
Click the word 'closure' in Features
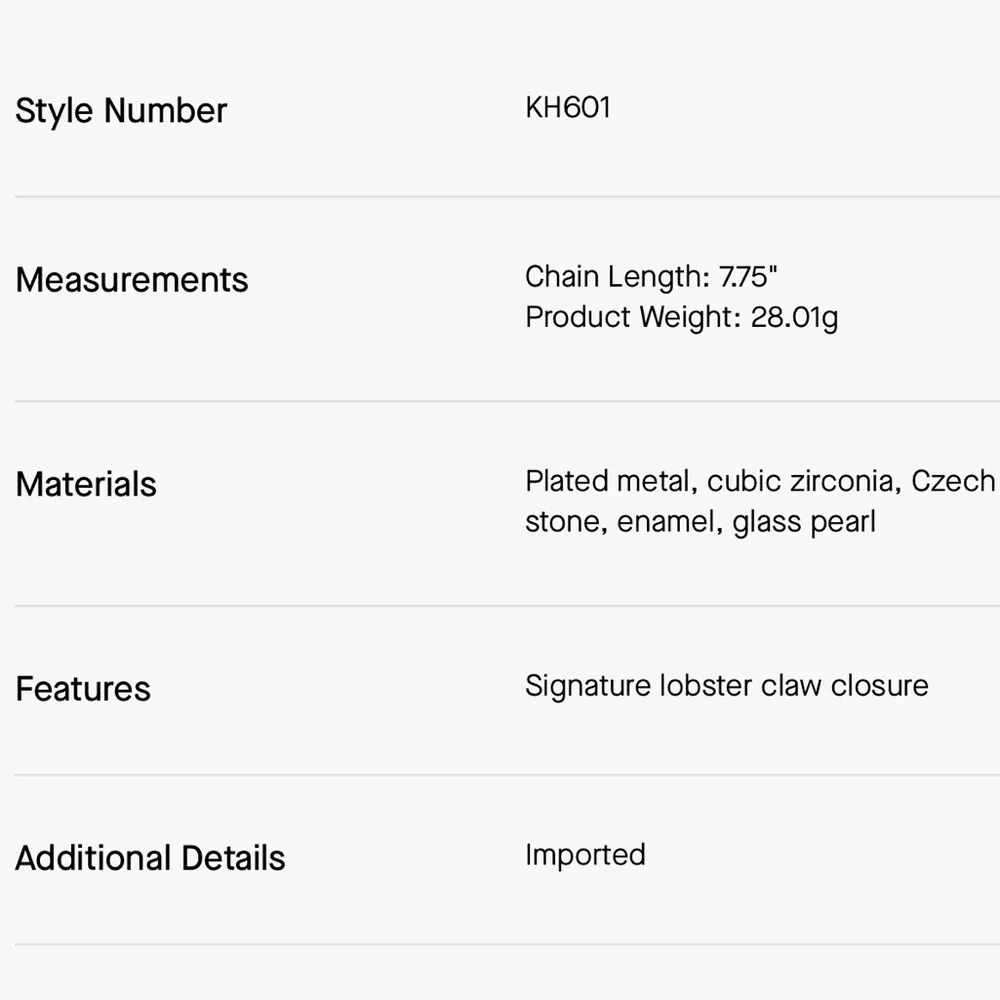879,686
